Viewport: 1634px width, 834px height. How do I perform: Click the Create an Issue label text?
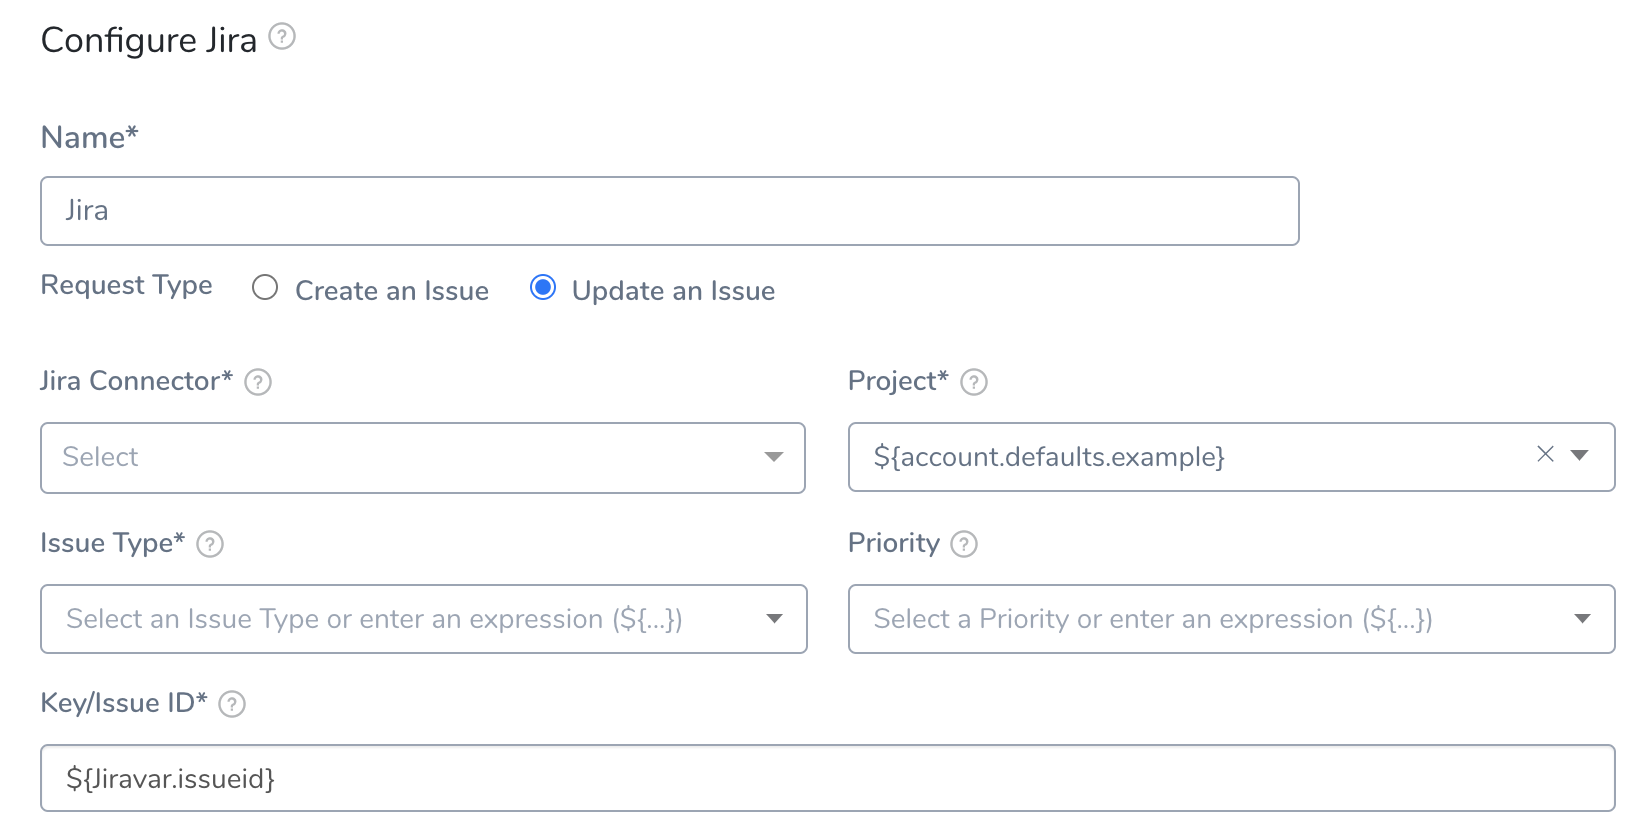392,291
